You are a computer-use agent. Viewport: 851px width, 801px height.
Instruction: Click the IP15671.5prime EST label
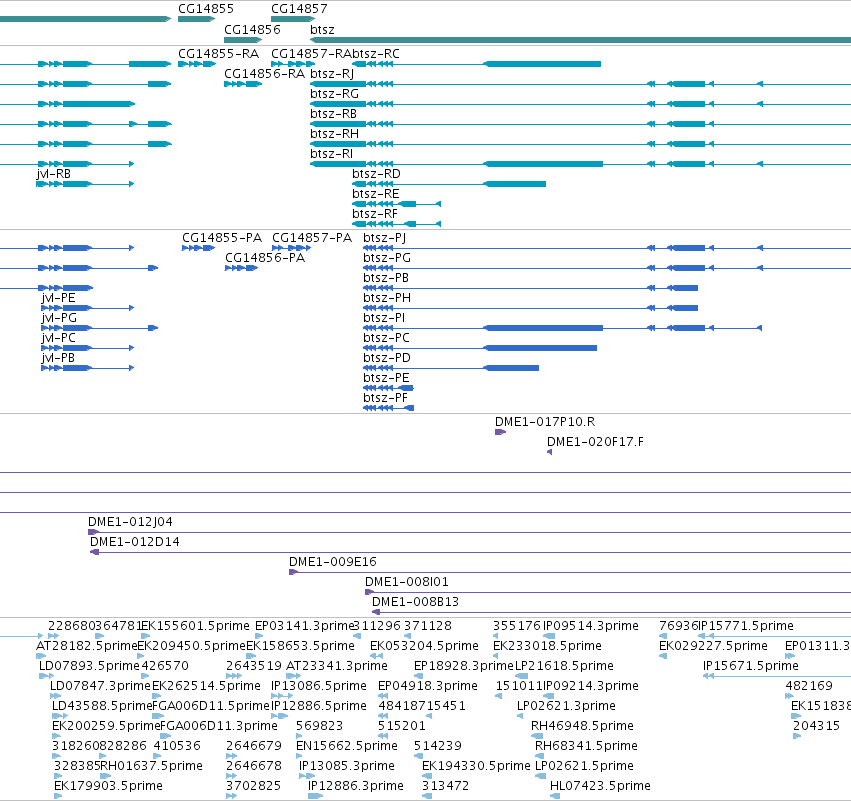(751, 666)
